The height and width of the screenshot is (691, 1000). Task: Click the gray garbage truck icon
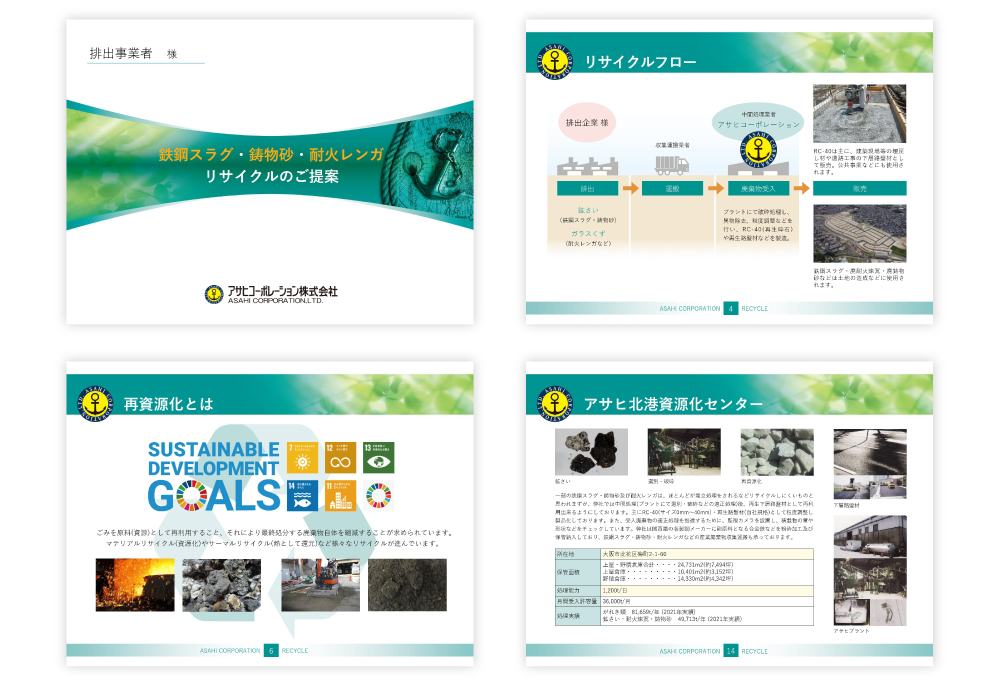click(x=672, y=166)
